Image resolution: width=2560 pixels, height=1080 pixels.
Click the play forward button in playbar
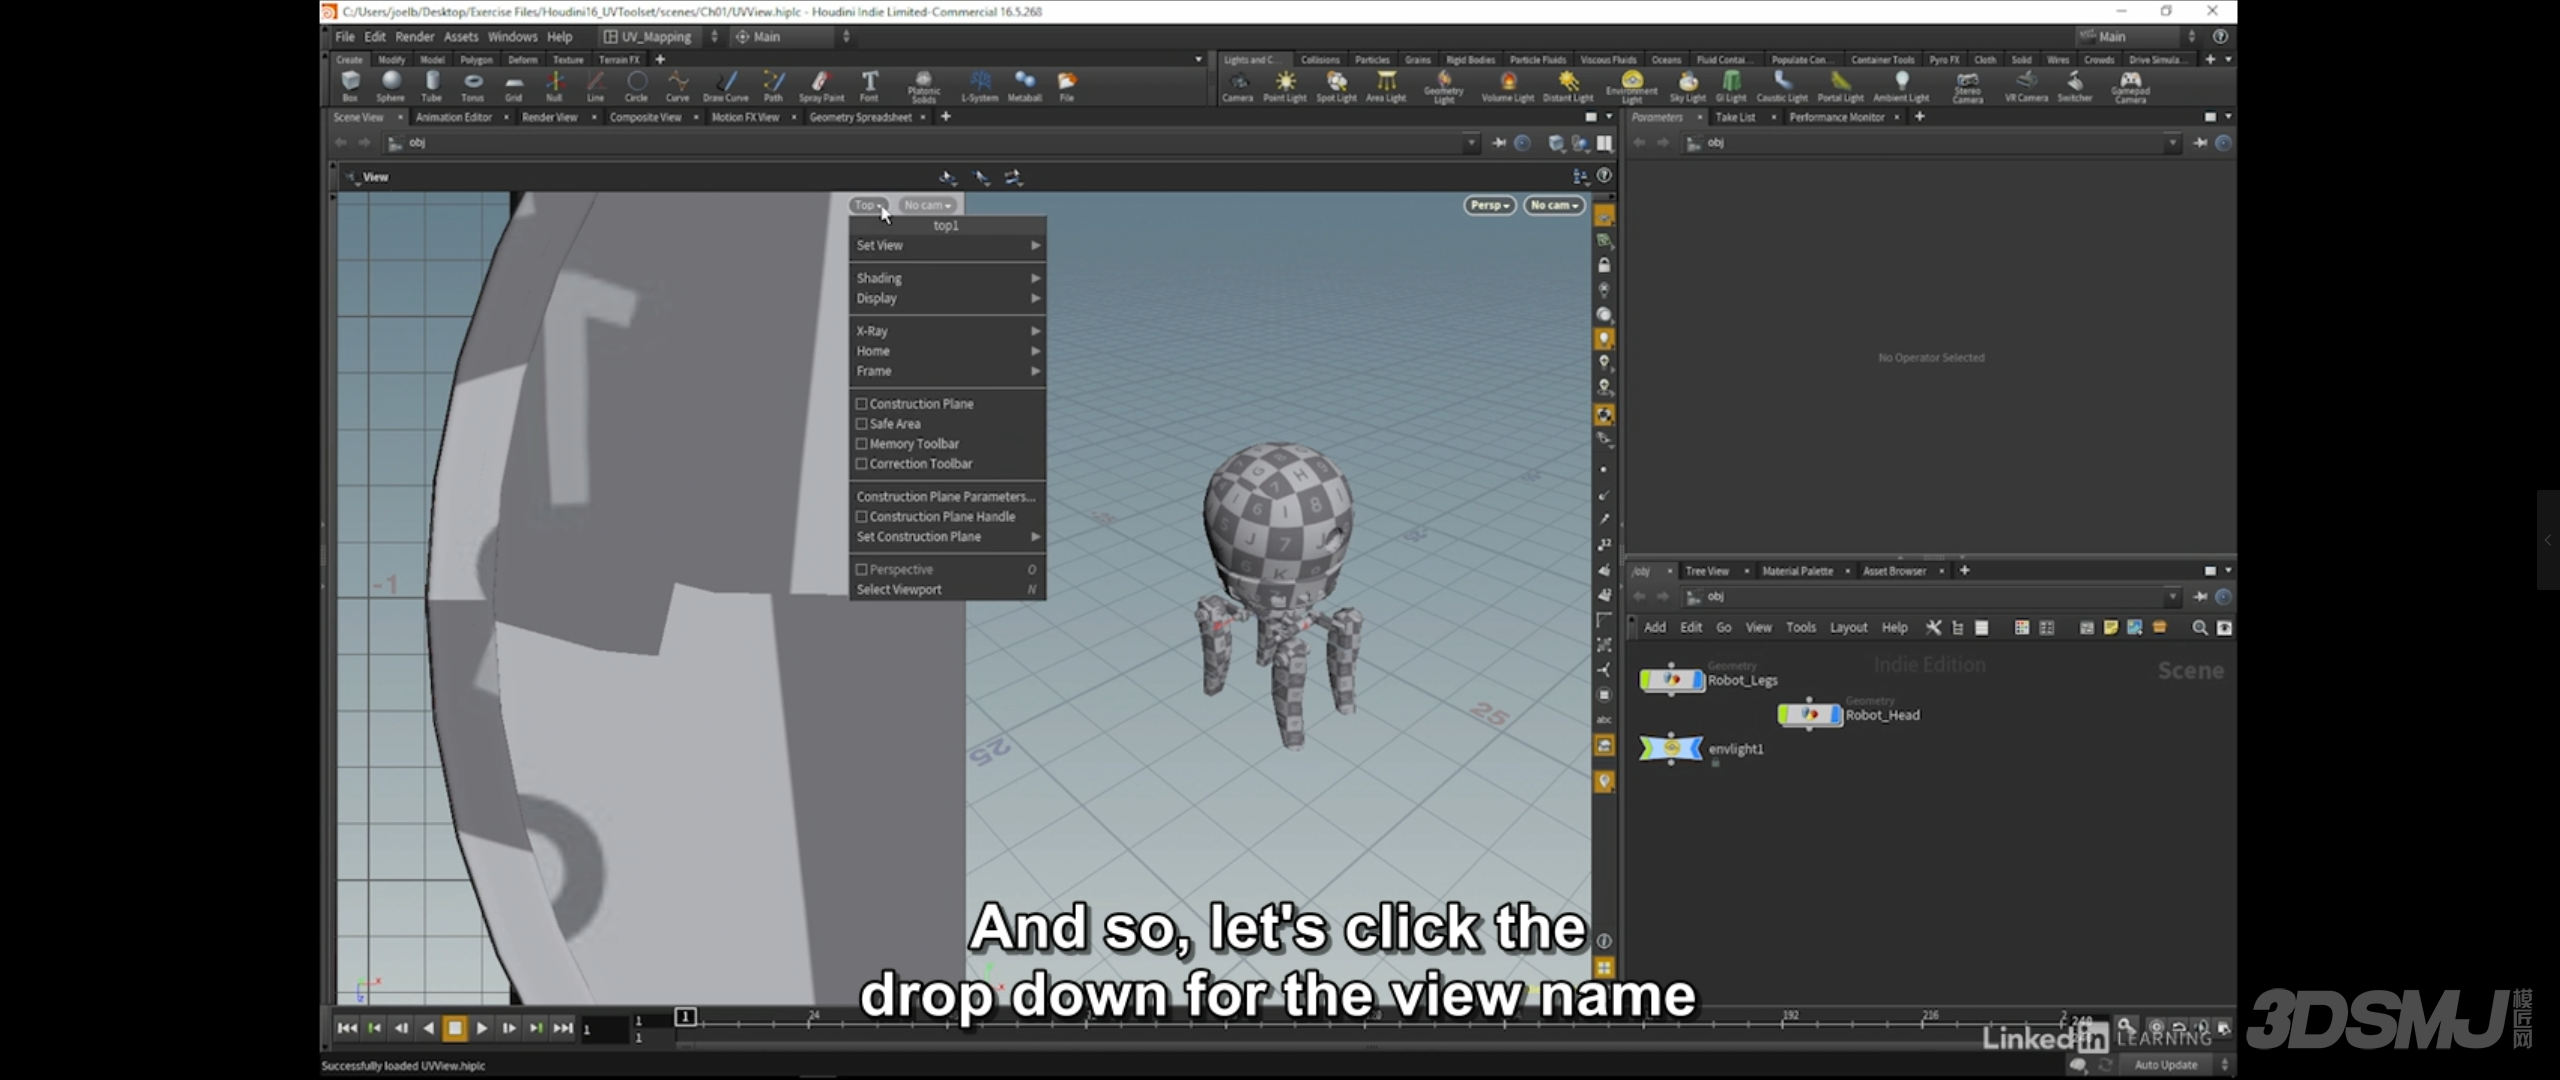(x=482, y=1028)
